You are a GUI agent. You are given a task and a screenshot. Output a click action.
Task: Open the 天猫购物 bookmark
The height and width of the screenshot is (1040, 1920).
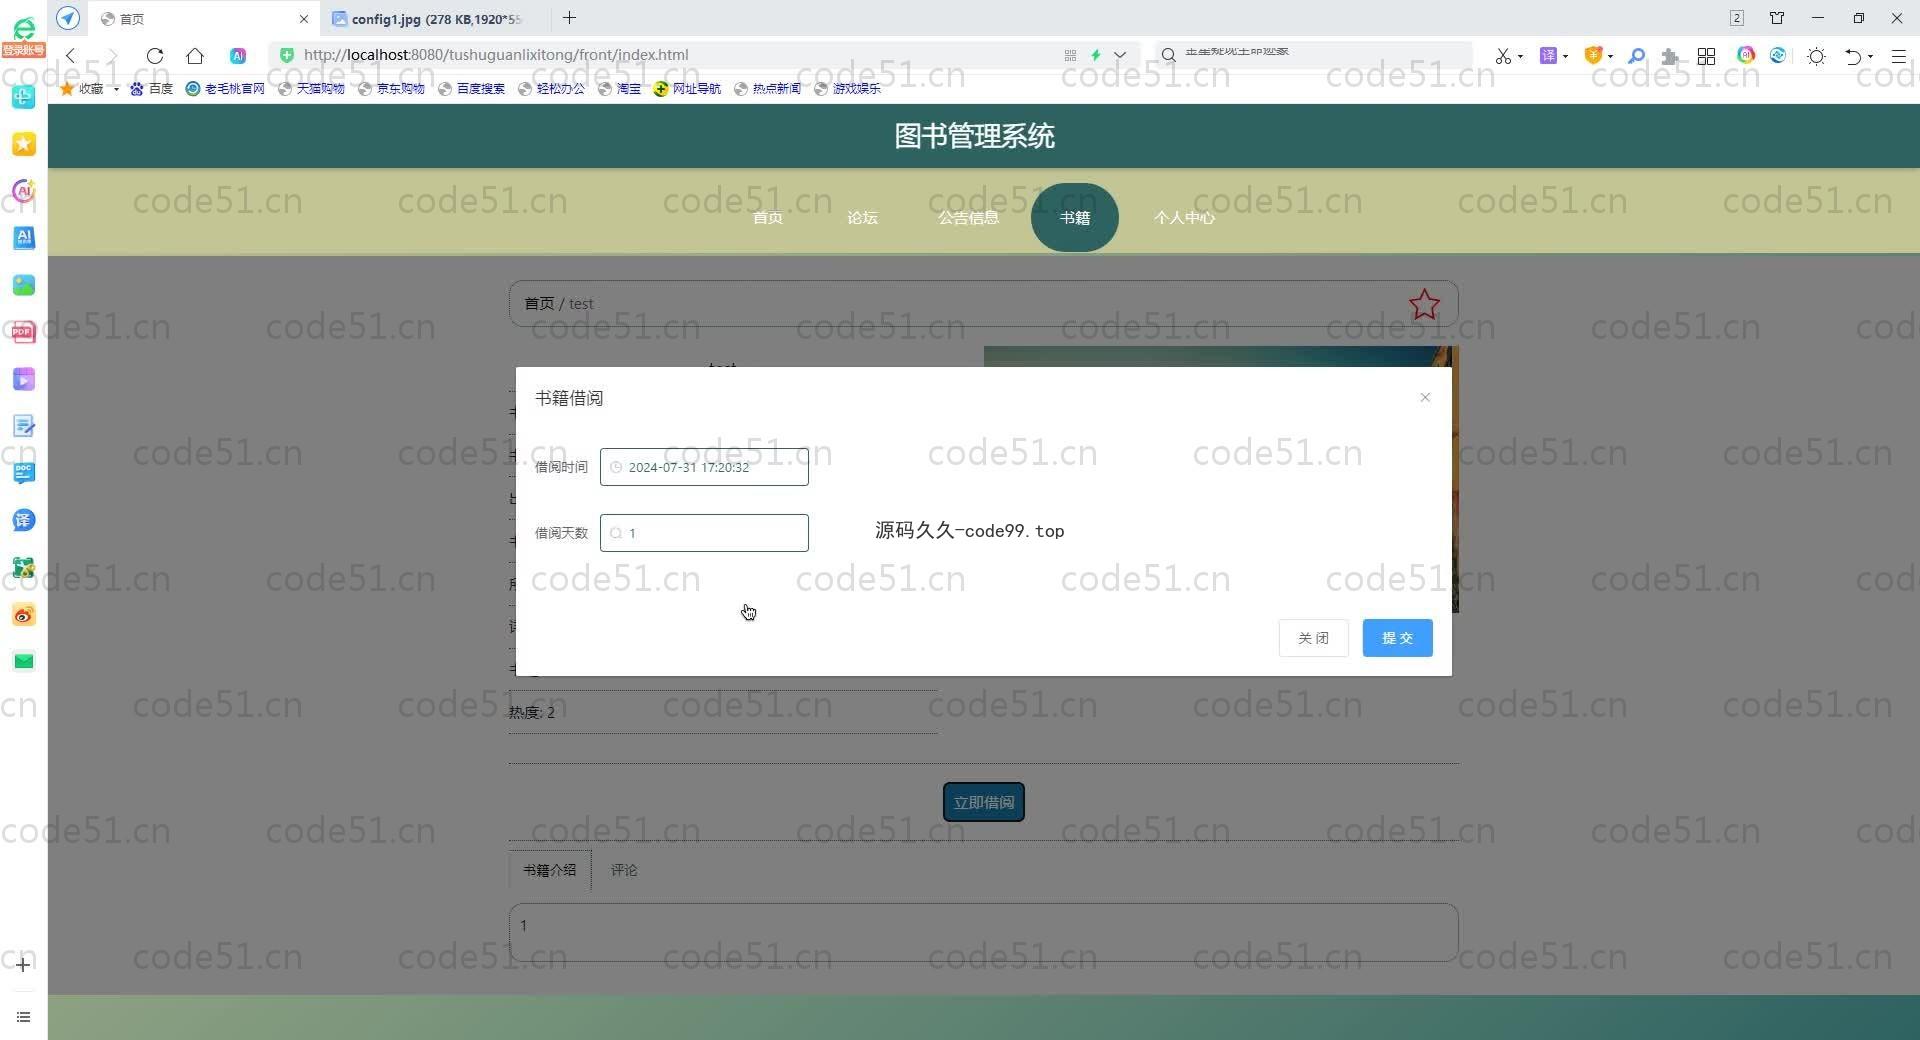311,89
